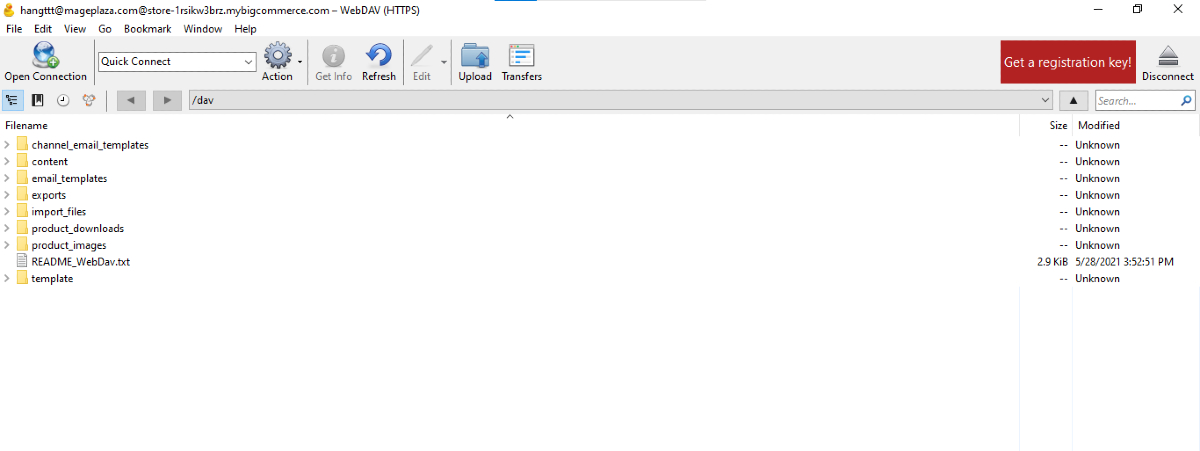Expand the email_templates folder
The height and width of the screenshot is (451, 1200).
coord(8,178)
